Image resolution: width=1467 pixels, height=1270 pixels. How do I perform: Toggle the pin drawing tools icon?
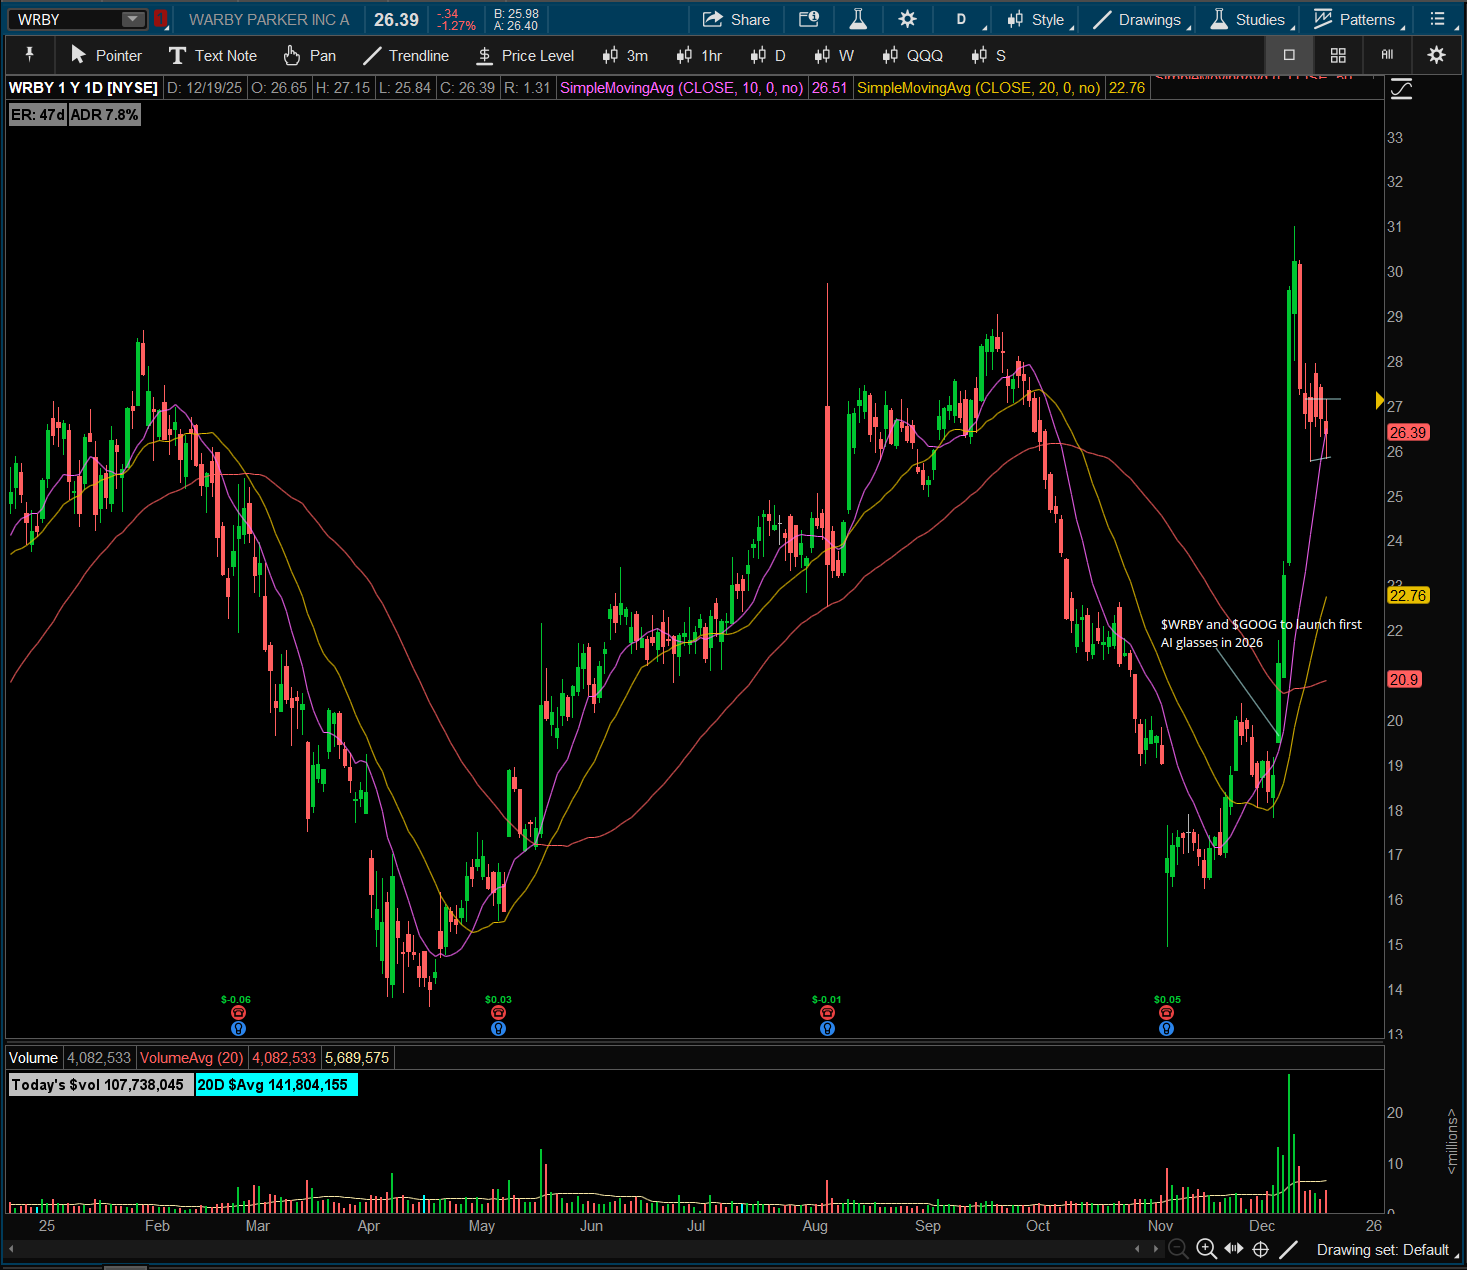(30, 55)
